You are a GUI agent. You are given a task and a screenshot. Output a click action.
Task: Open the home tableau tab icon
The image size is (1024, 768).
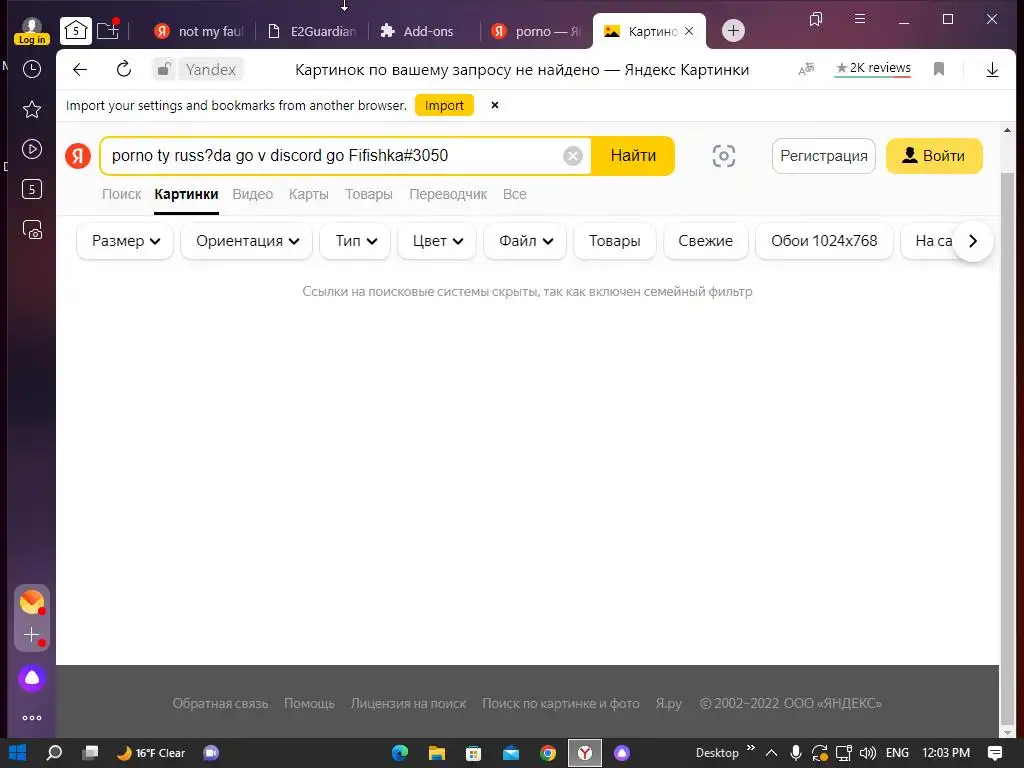[76, 31]
